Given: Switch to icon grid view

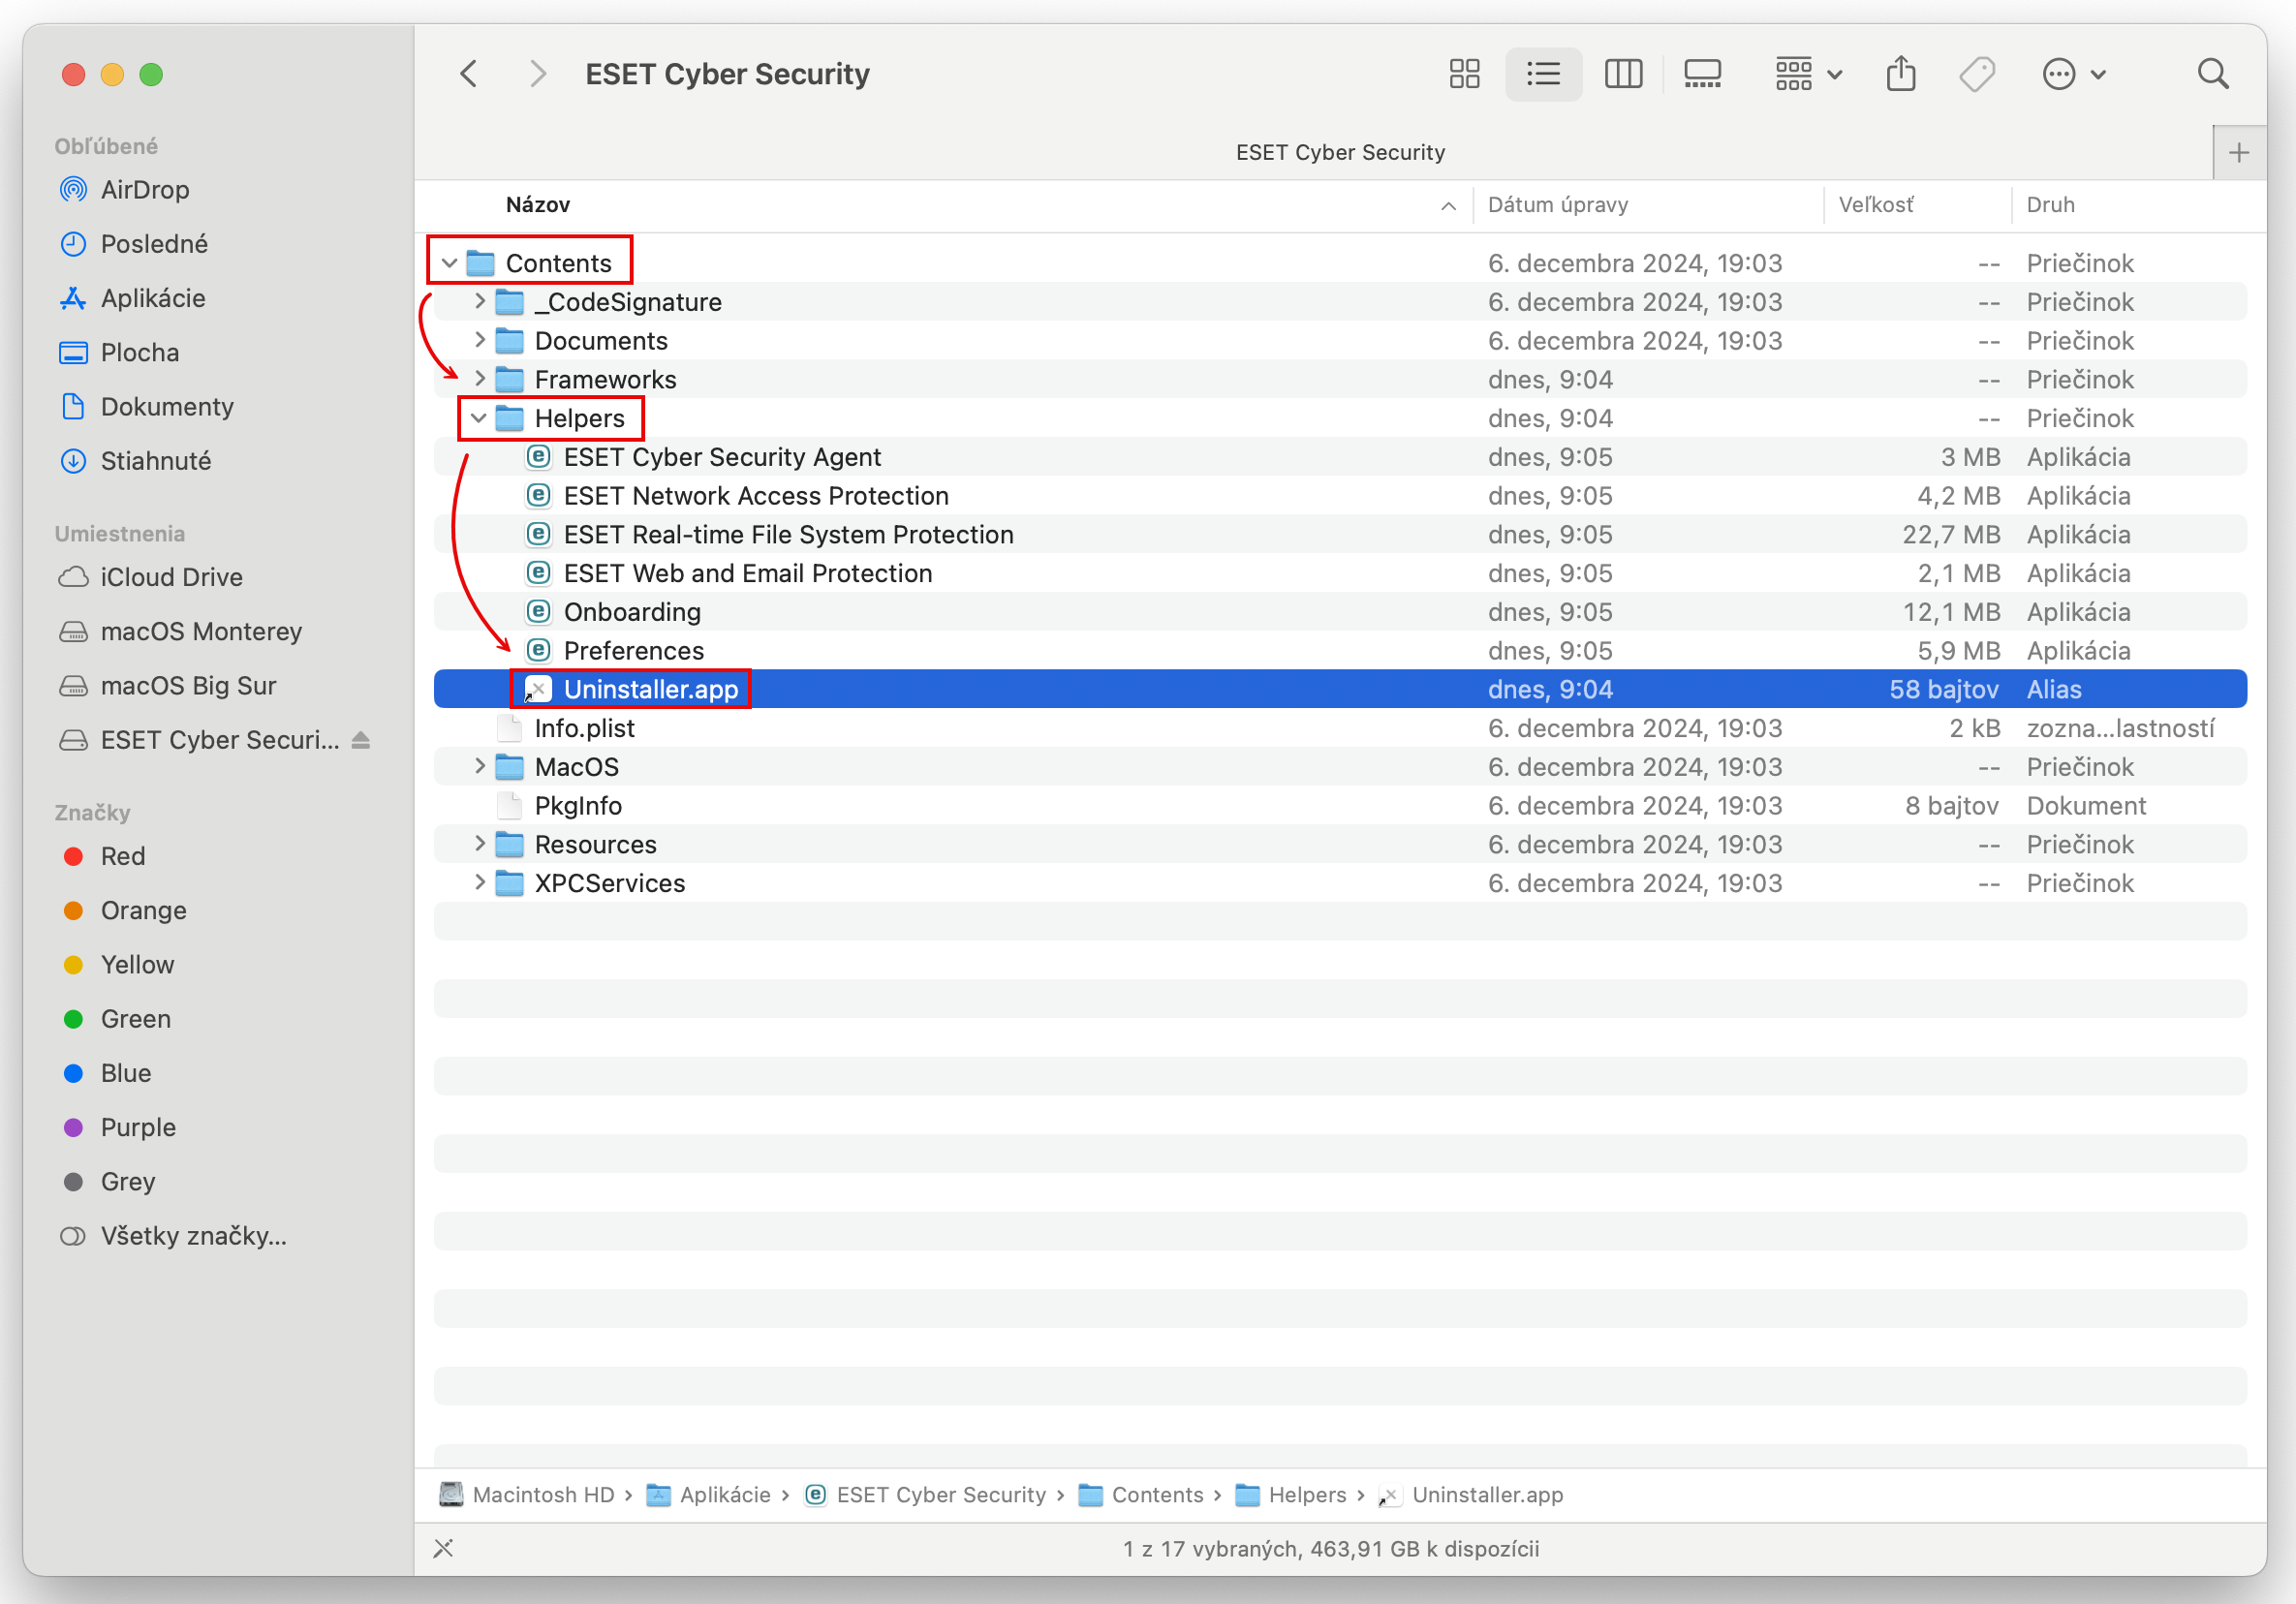Looking at the screenshot, I should coord(1464,74).
